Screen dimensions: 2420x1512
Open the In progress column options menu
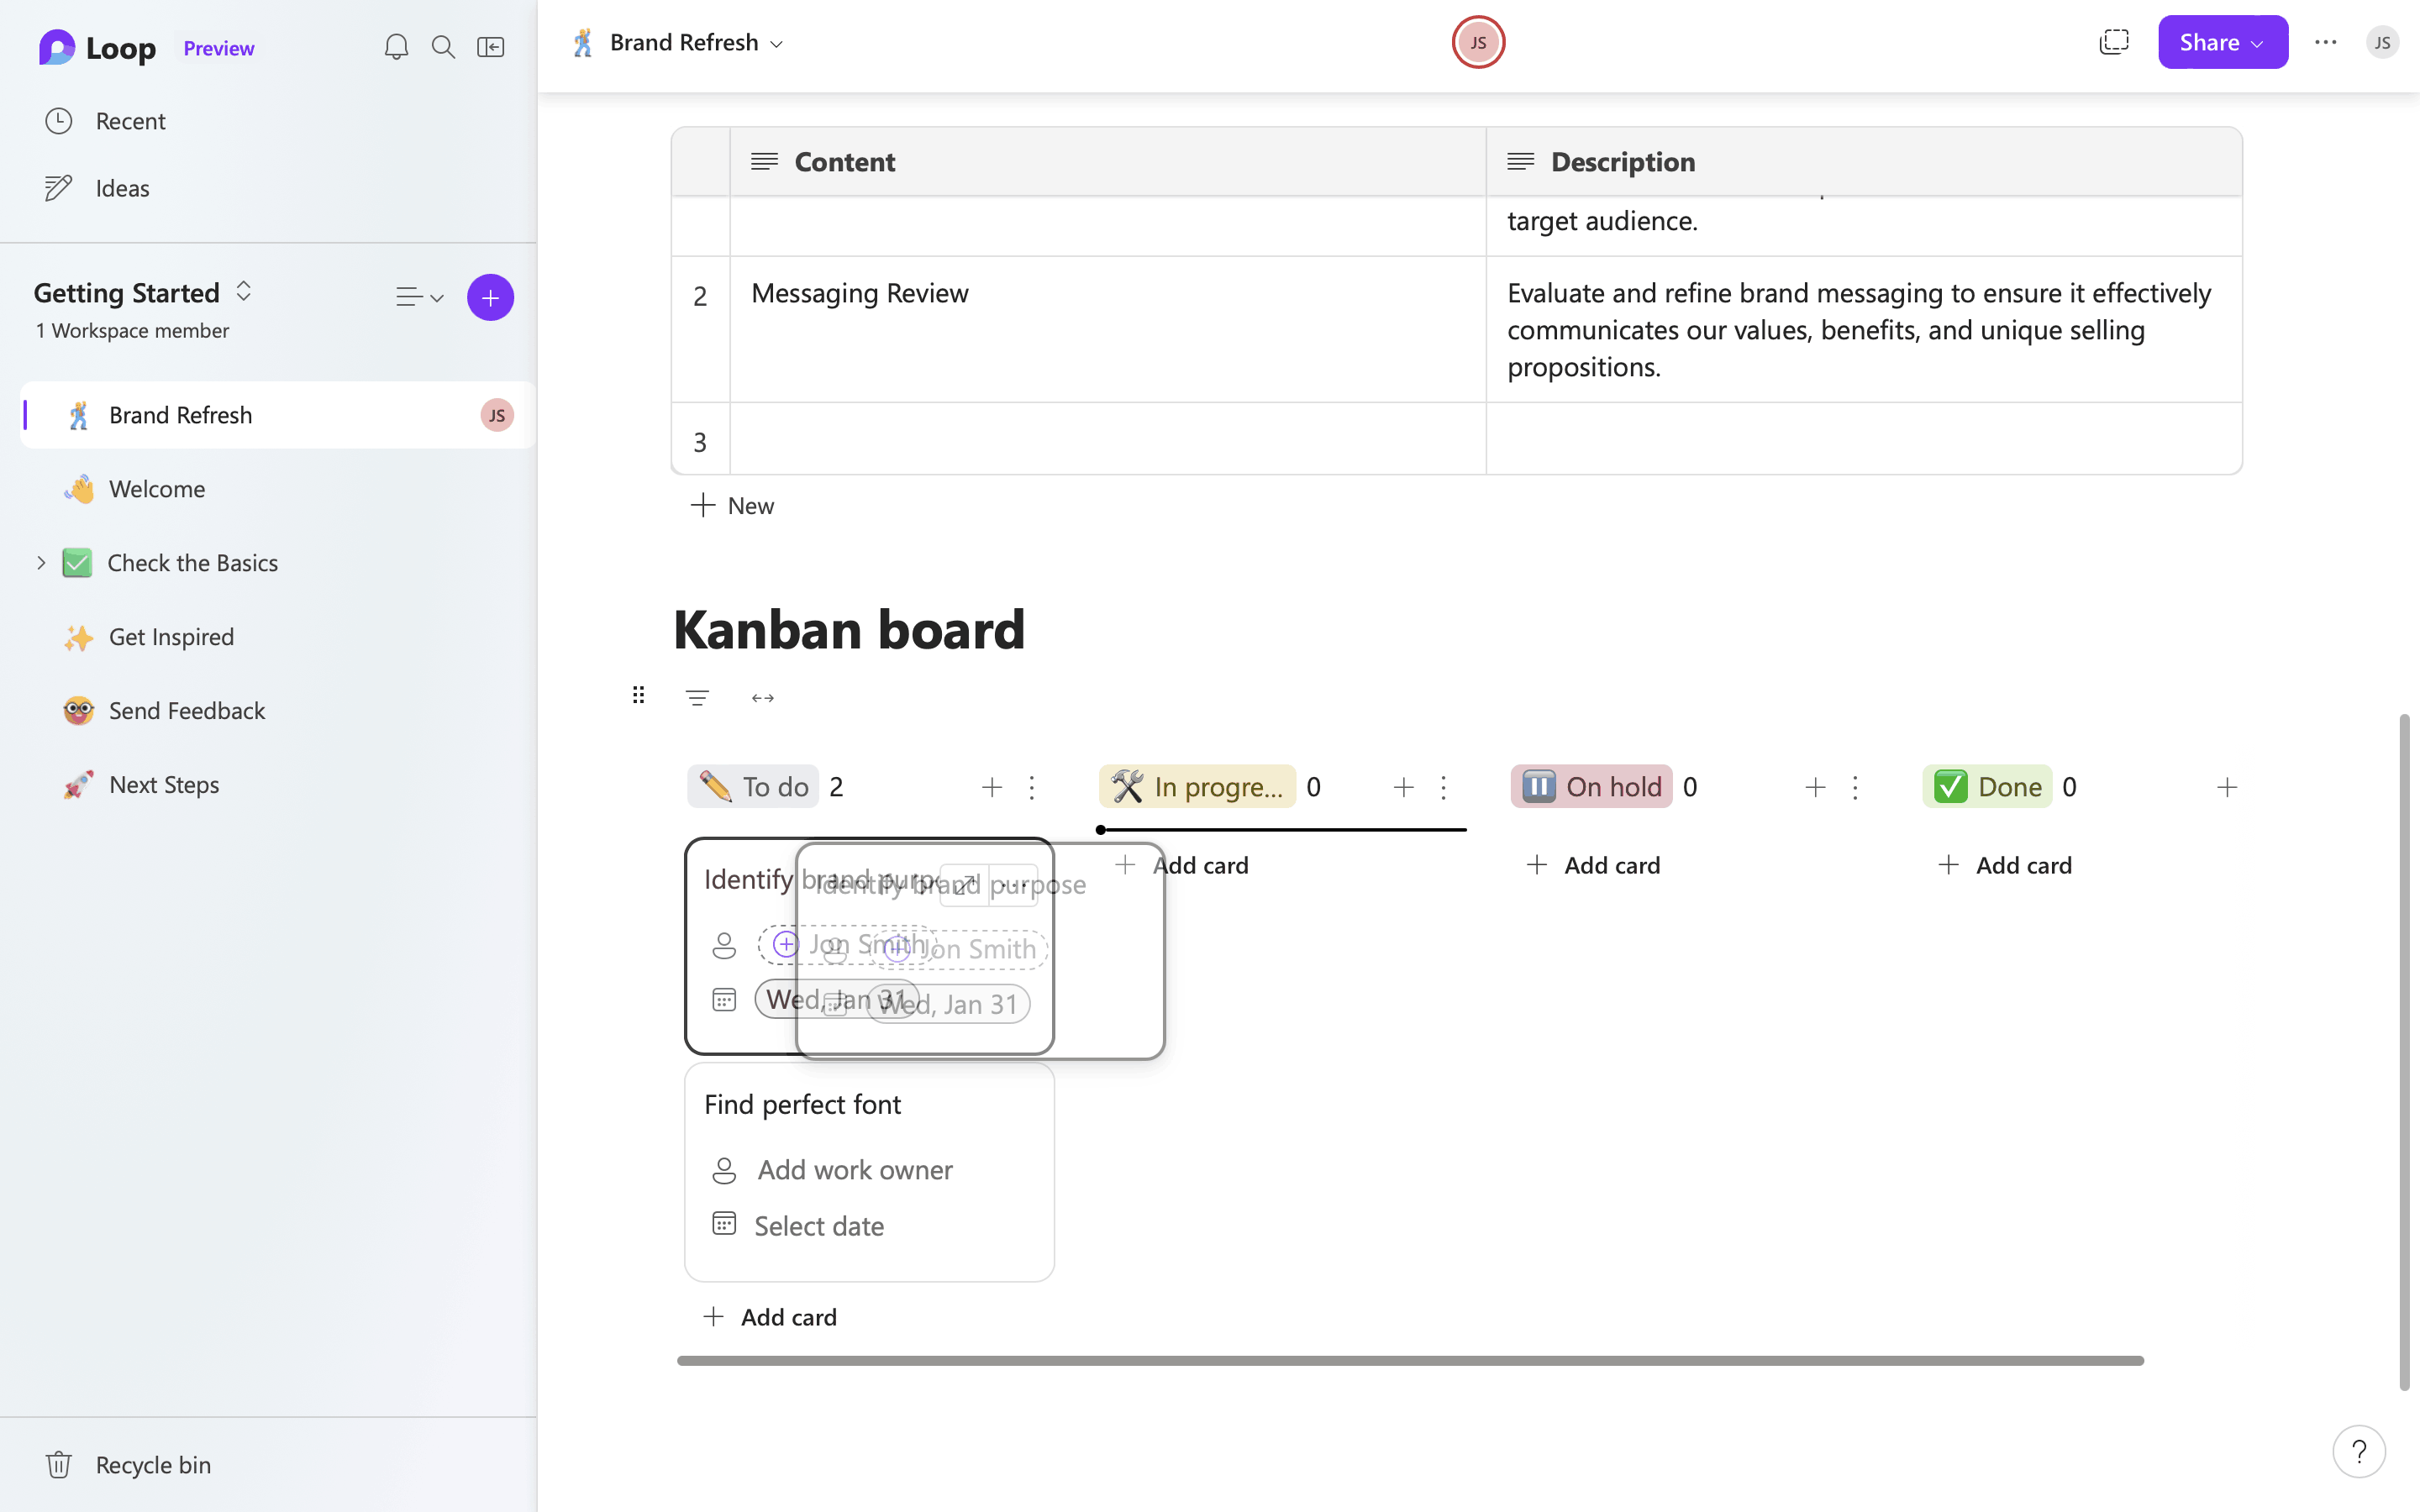pos(1443,788)
